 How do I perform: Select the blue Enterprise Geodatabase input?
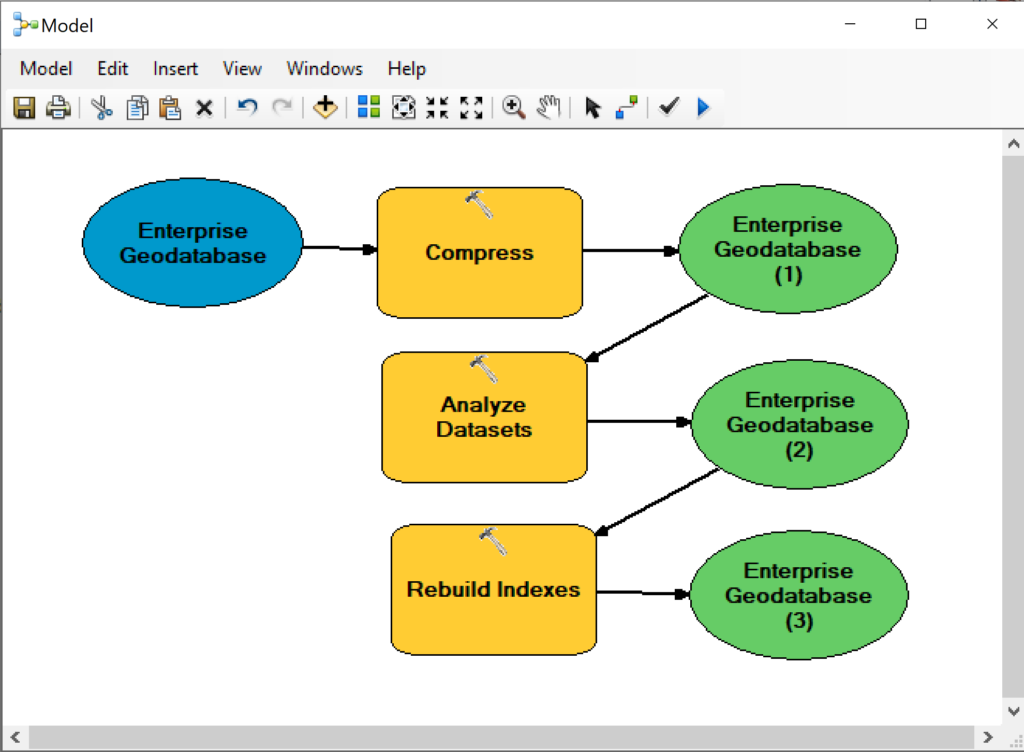(x=192, y=243)
